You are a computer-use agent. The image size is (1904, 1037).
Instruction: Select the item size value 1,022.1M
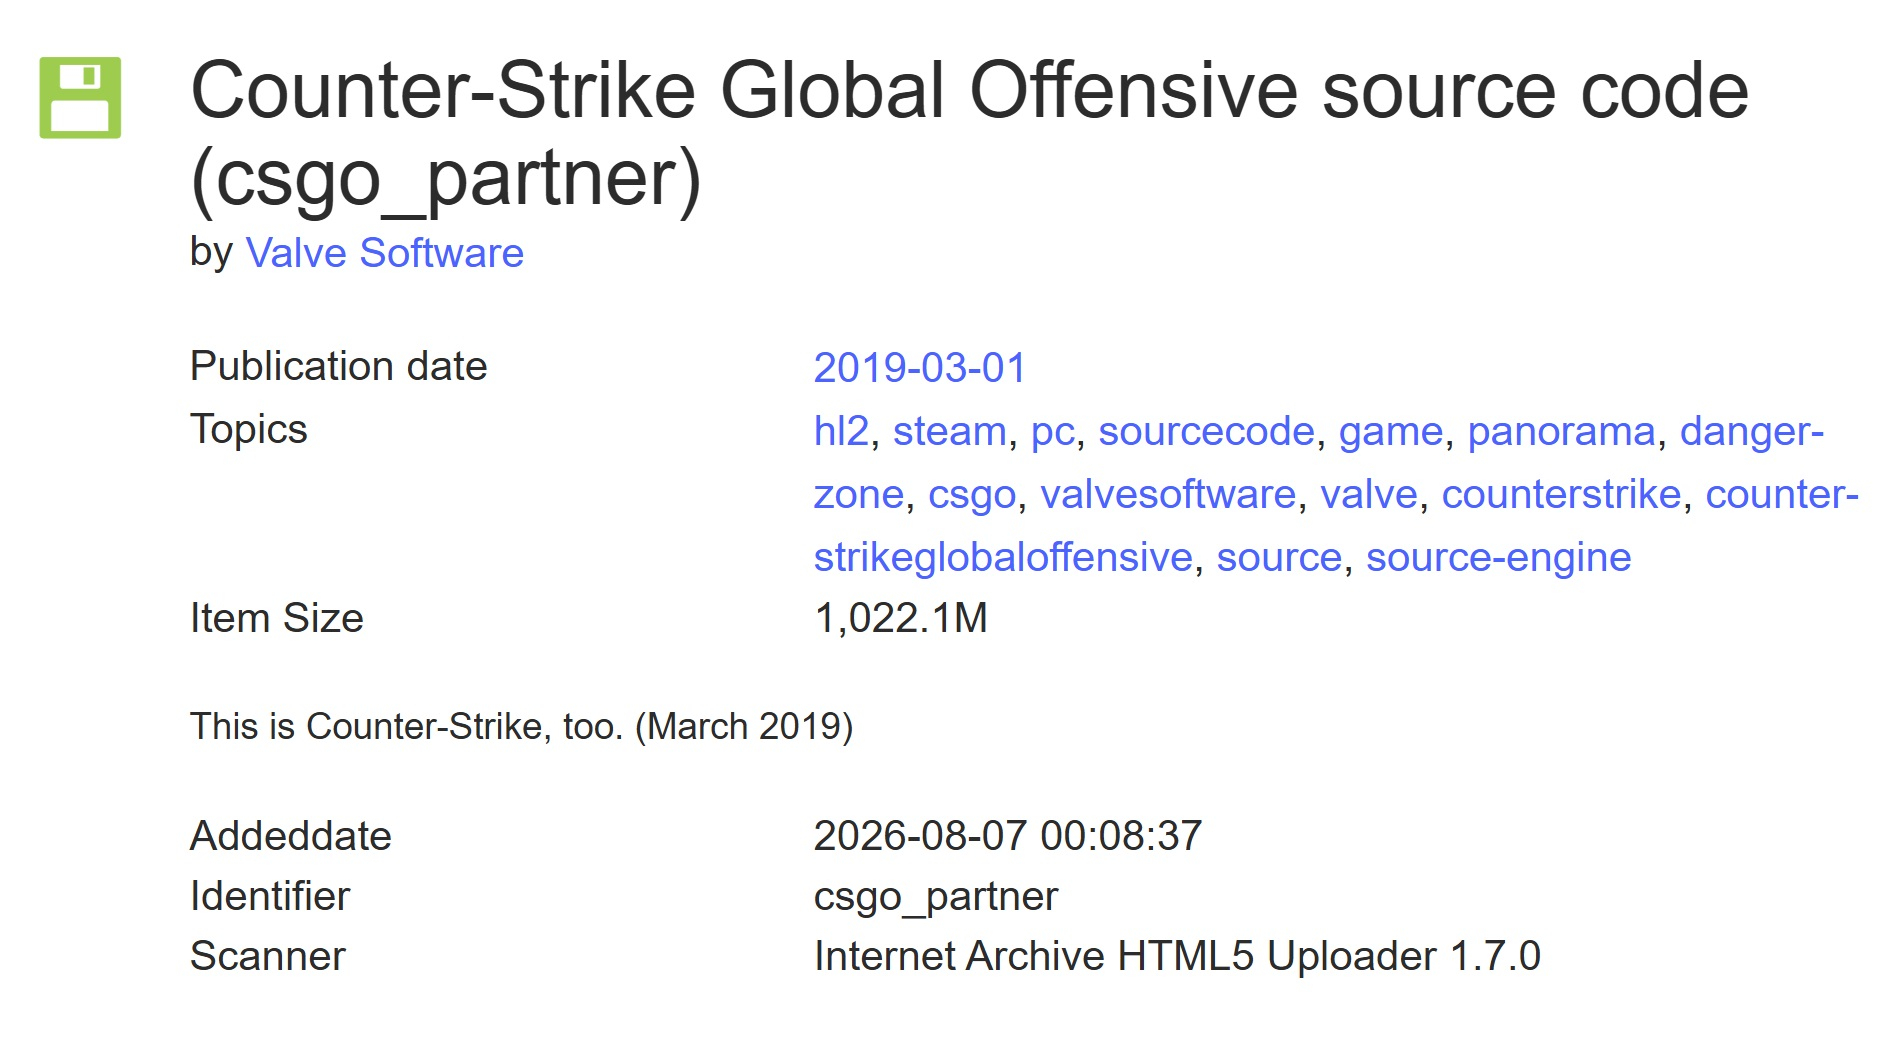pos(901,618)
